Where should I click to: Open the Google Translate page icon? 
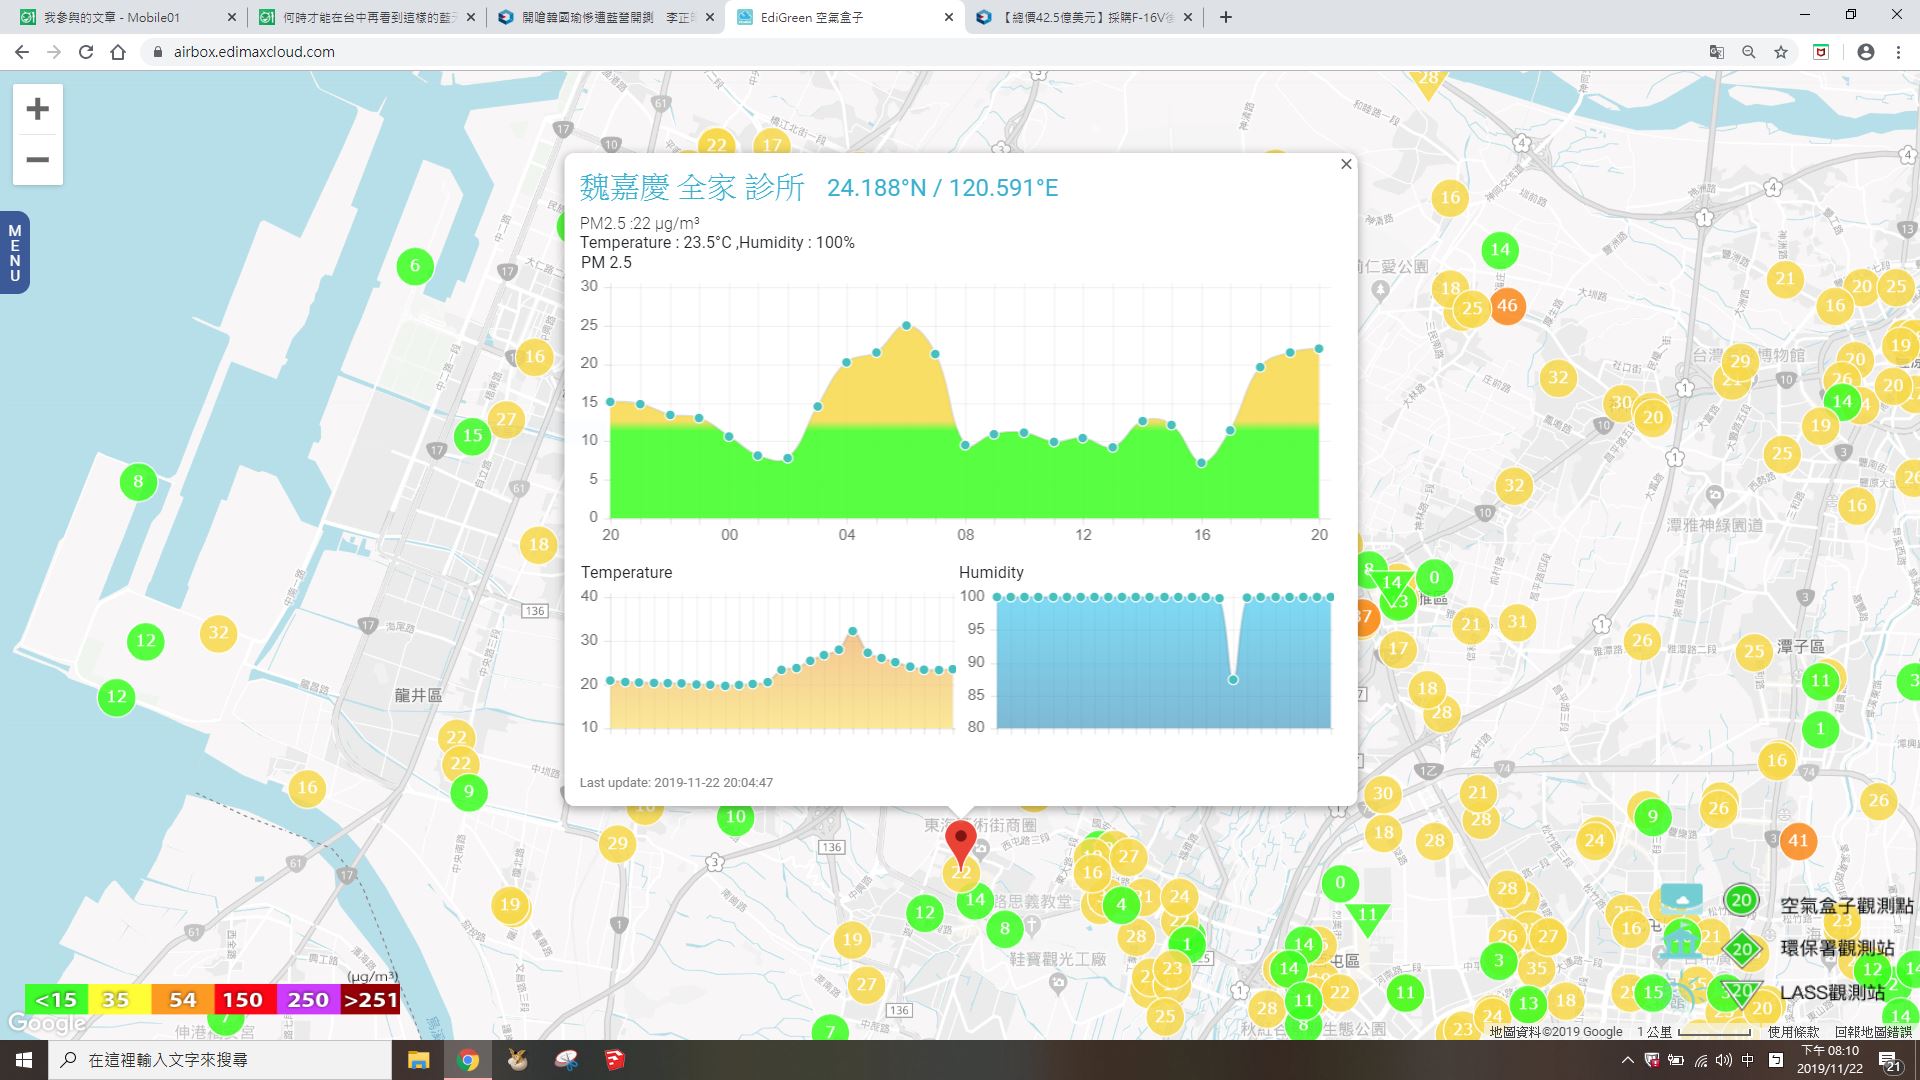(x=1716, y=52)
